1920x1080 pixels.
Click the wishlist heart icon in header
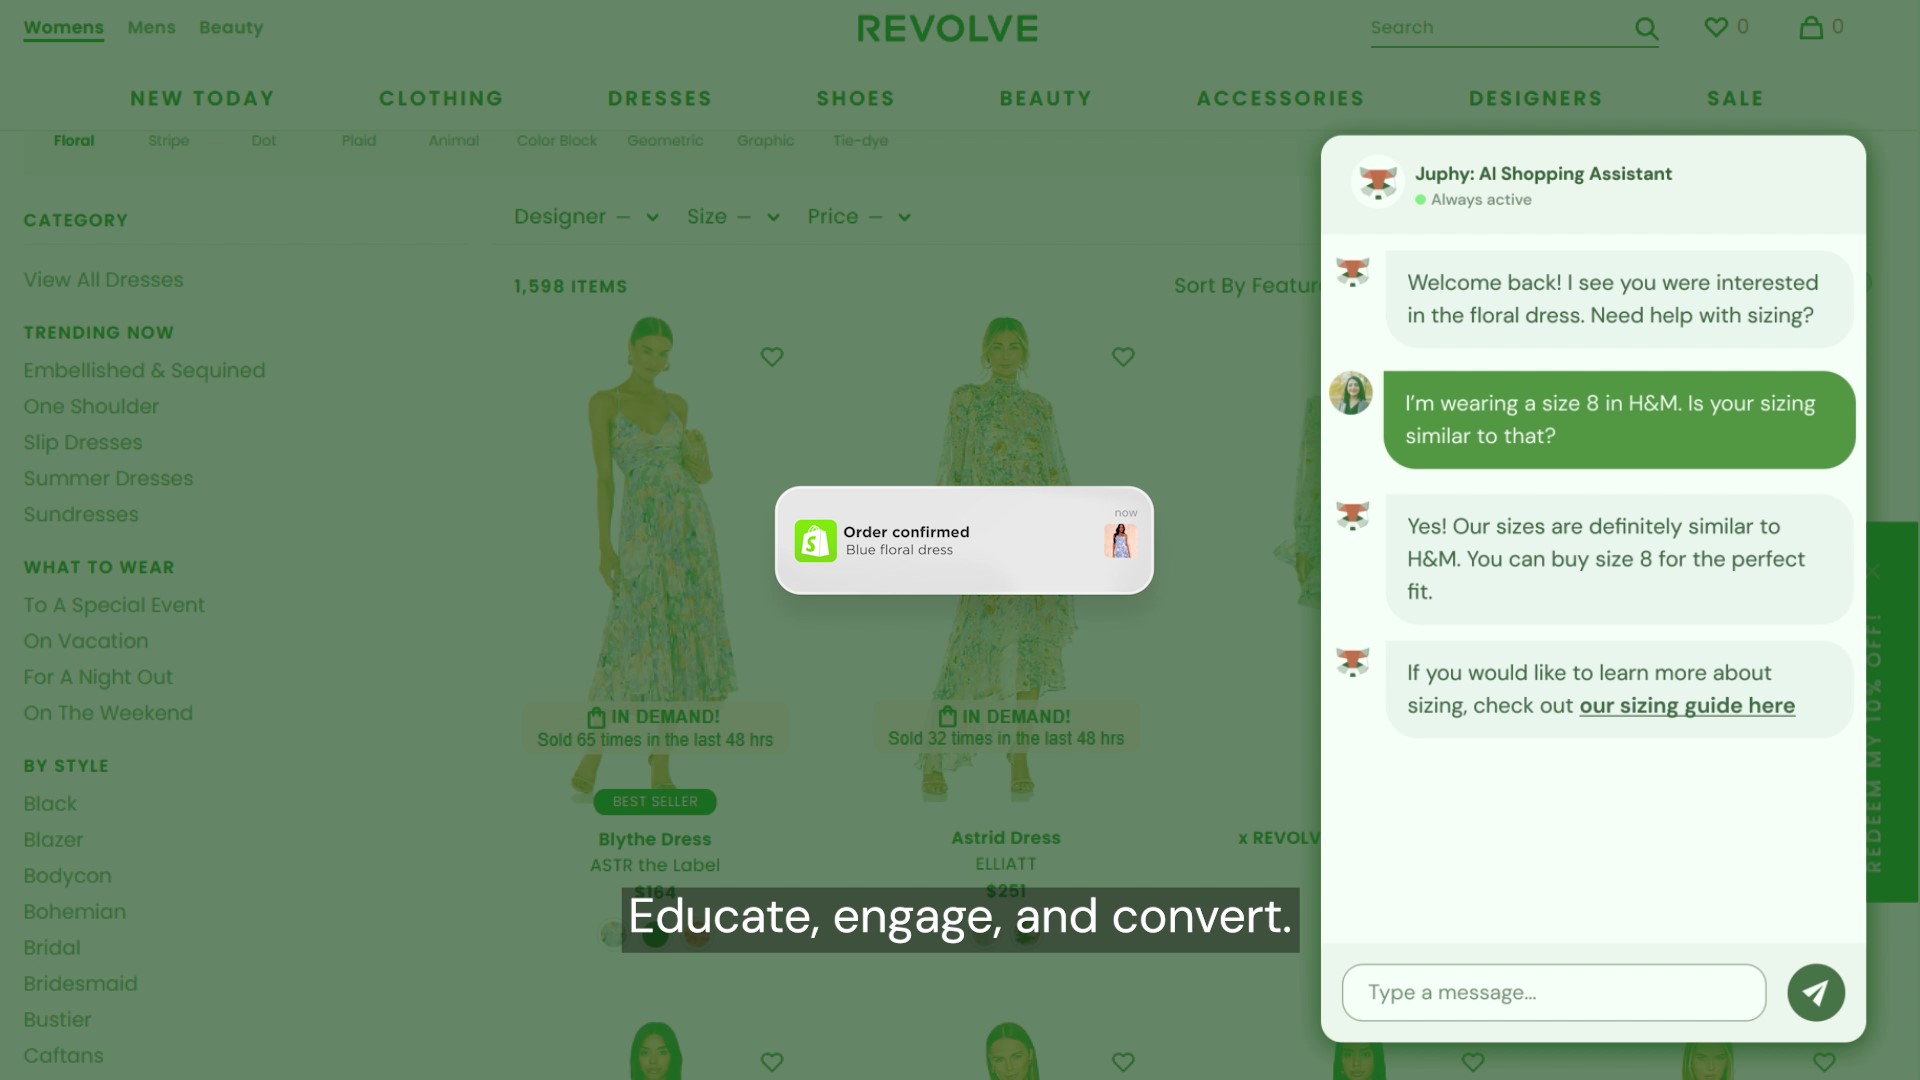[1716, 26]
